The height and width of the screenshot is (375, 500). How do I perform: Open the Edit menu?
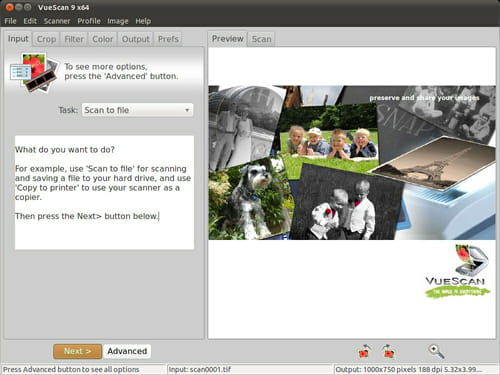pos(30,21)
